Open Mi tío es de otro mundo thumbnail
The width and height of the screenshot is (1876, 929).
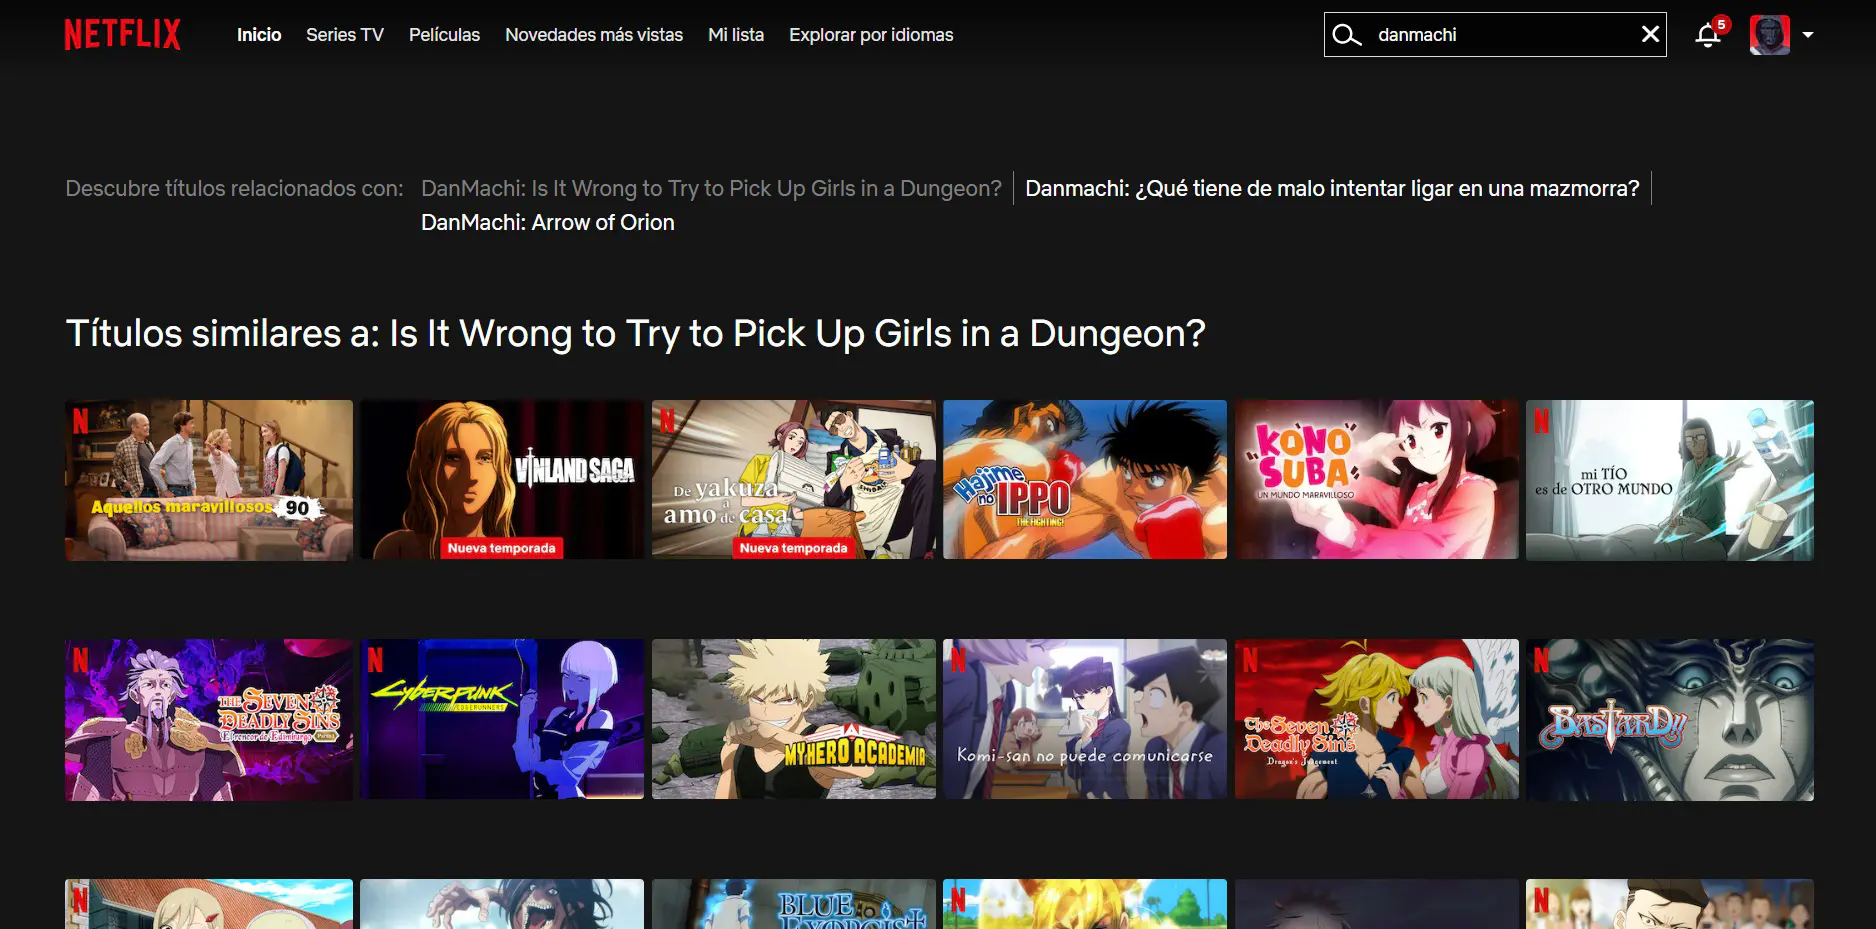tap(1670, 480)
